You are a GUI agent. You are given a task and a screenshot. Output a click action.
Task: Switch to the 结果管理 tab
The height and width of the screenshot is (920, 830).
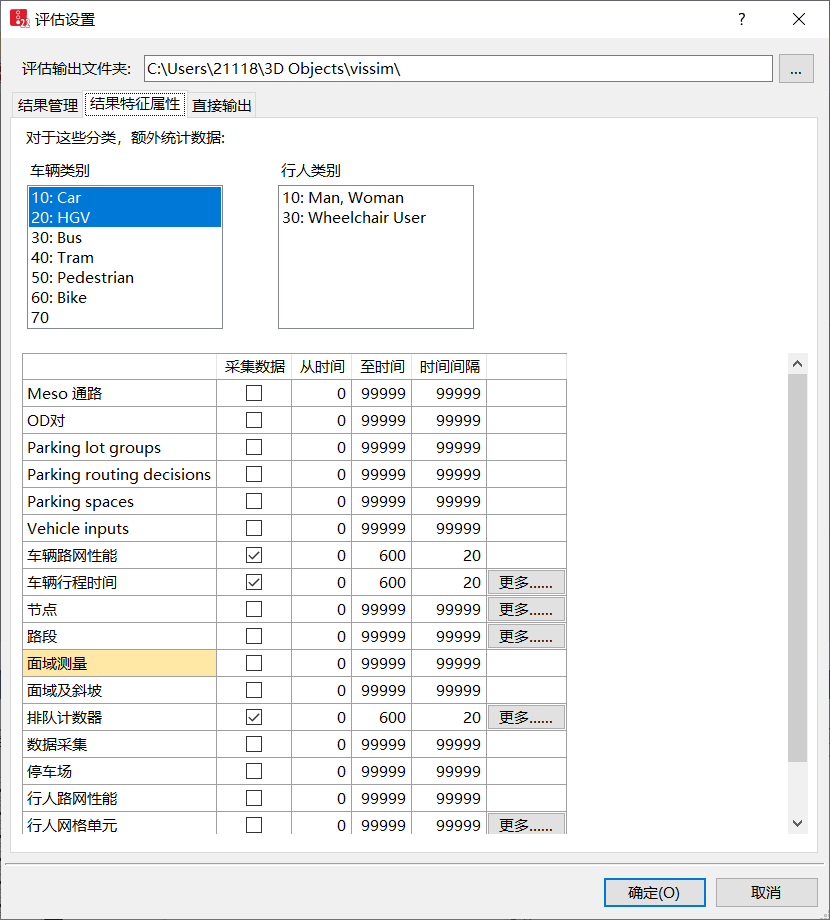pyautogui.click(x=48, y=106)
